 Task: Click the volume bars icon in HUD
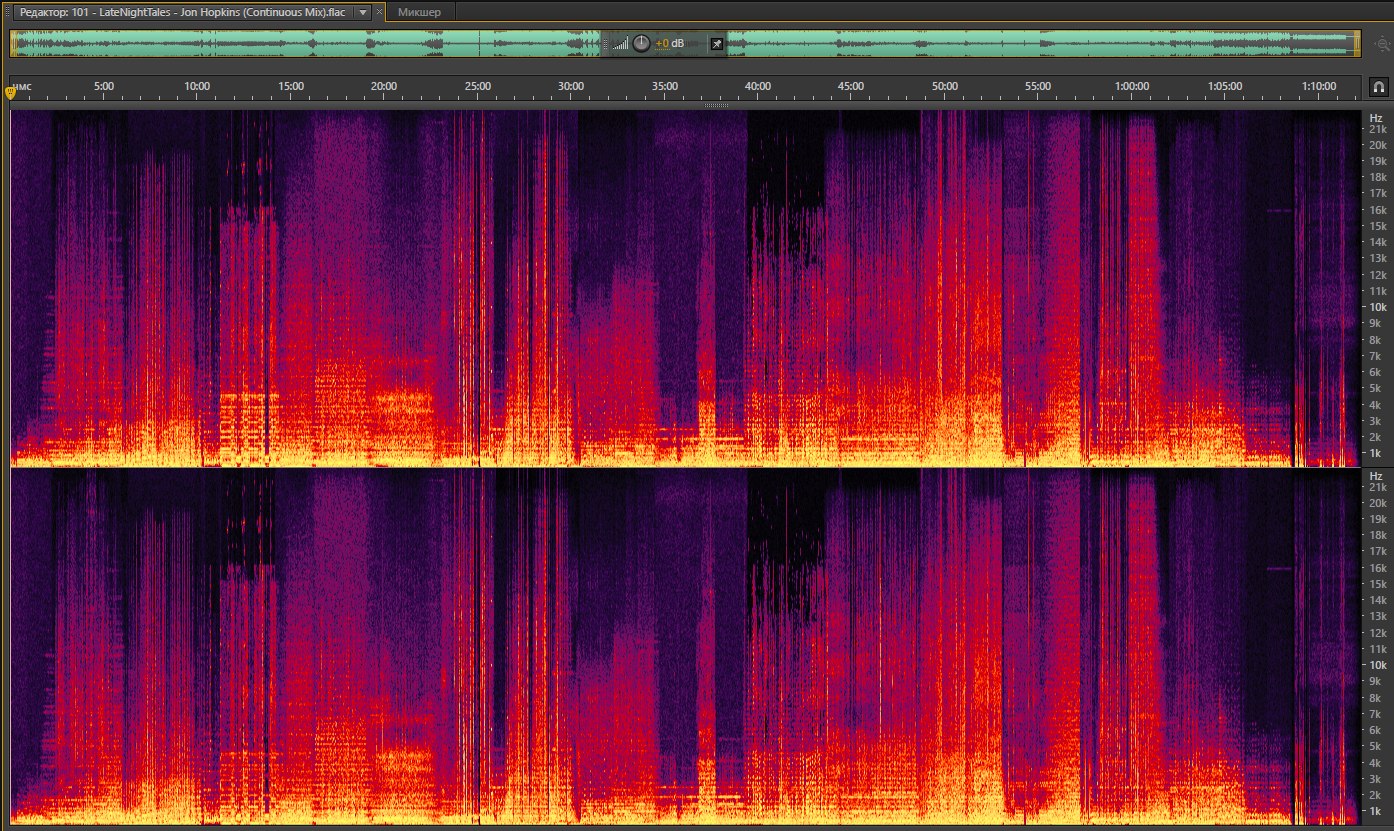(621, 44)
